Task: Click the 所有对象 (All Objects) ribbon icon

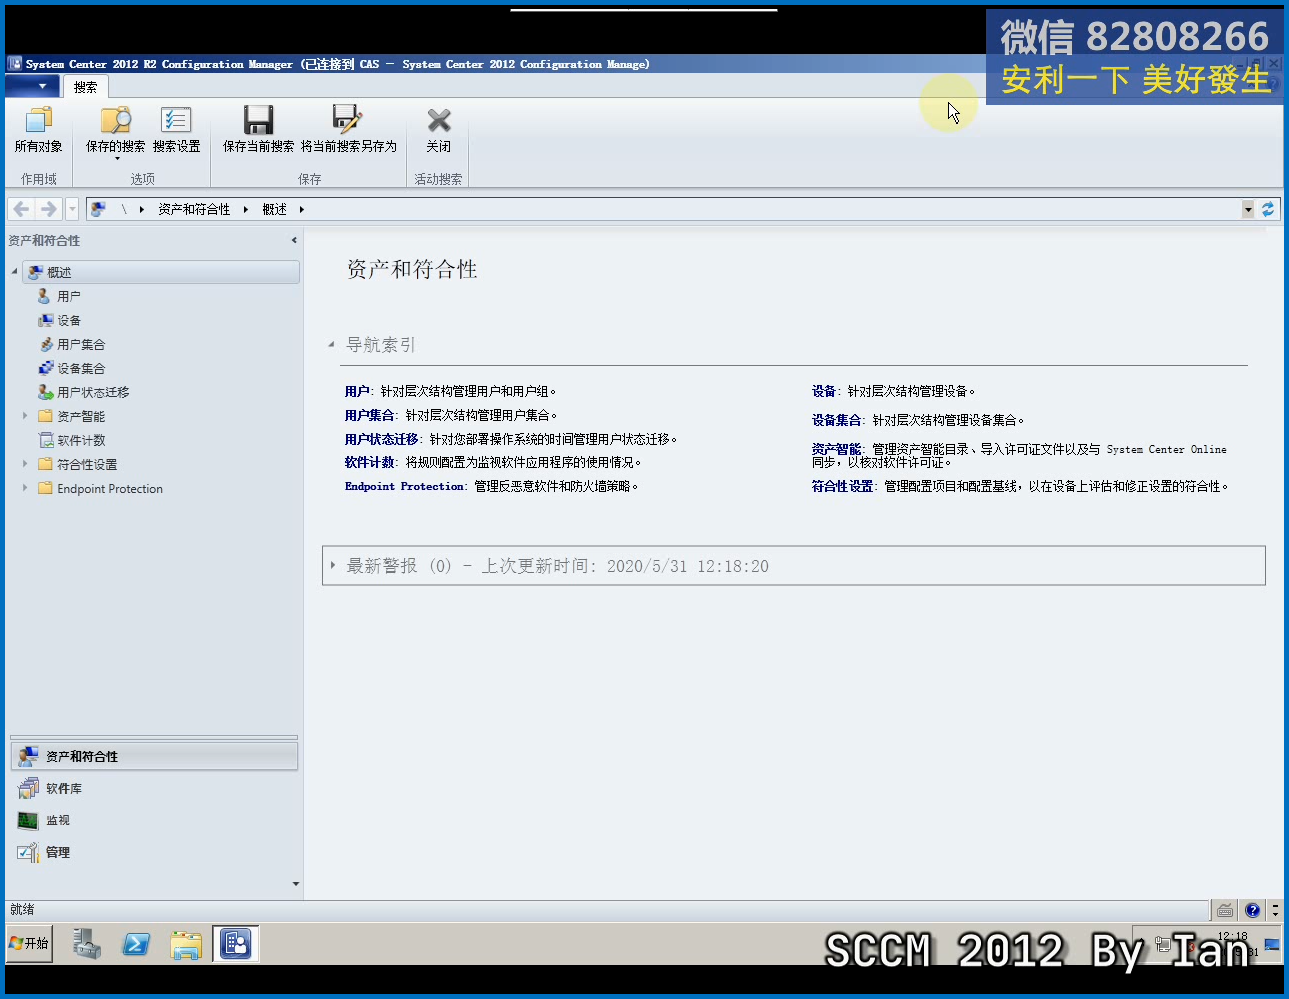Action: click(38, 121)
